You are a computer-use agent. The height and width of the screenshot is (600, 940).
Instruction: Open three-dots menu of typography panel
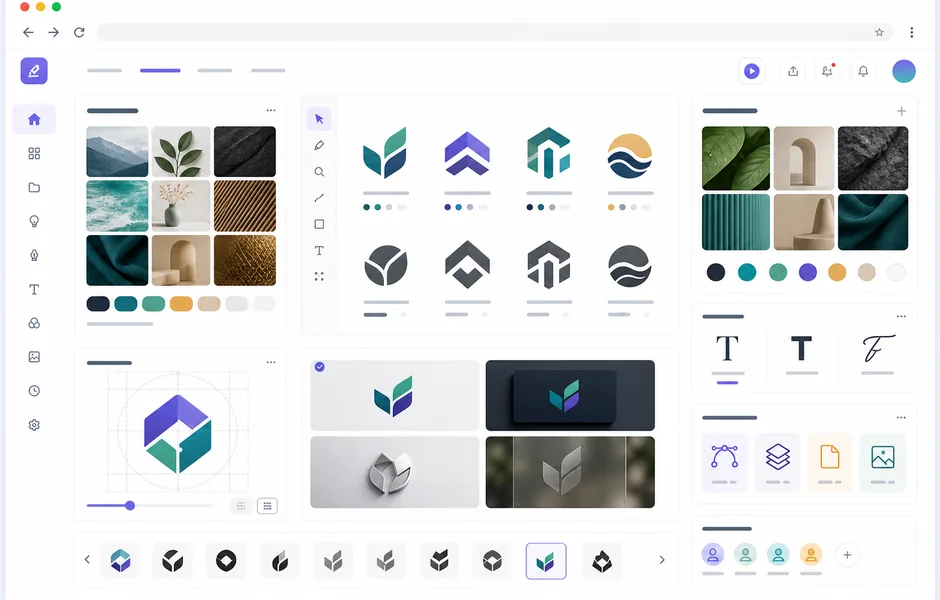901,316
